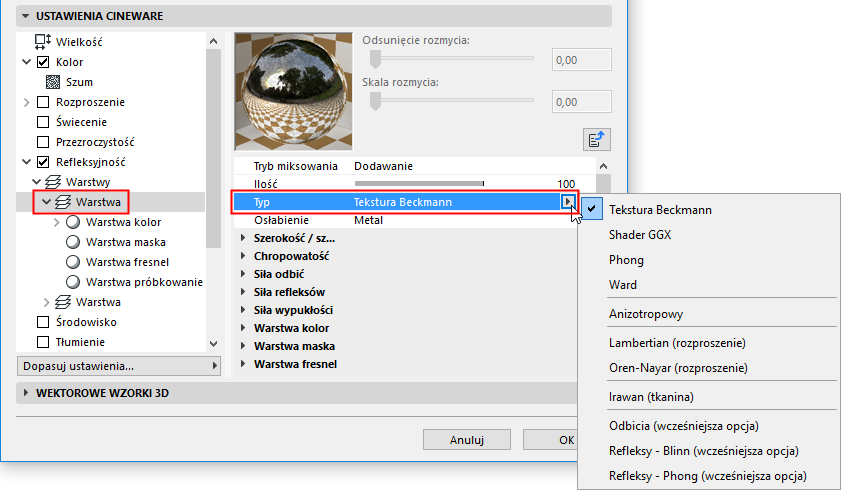The width and height of the screenshot is (841, 490).
Task: Click the tree scrollbar down arrow
Action: coord(213,344)
